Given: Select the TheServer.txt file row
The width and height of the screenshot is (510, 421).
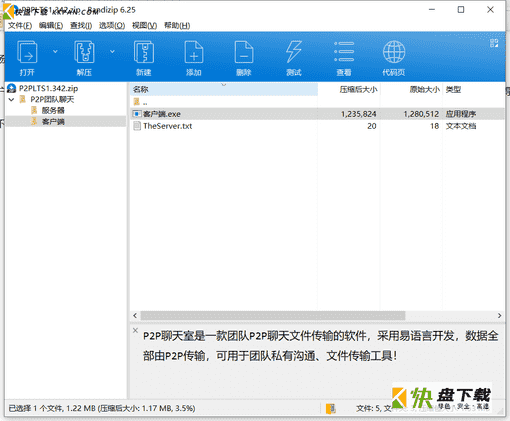Looking at the screenshot, I should [x=317, y=126].
